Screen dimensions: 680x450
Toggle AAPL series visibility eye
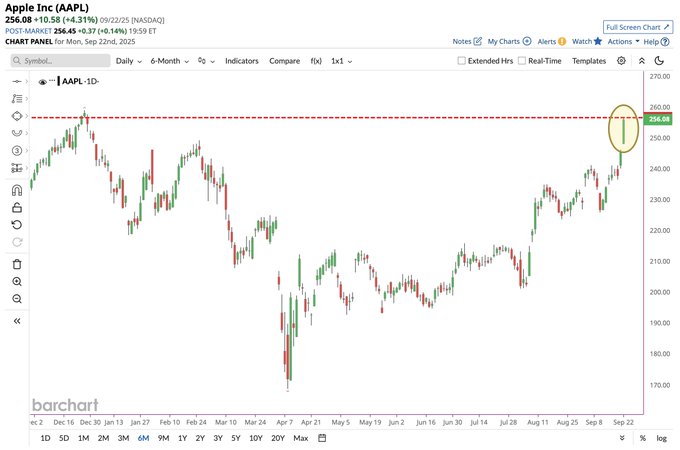tap(42, 82)
